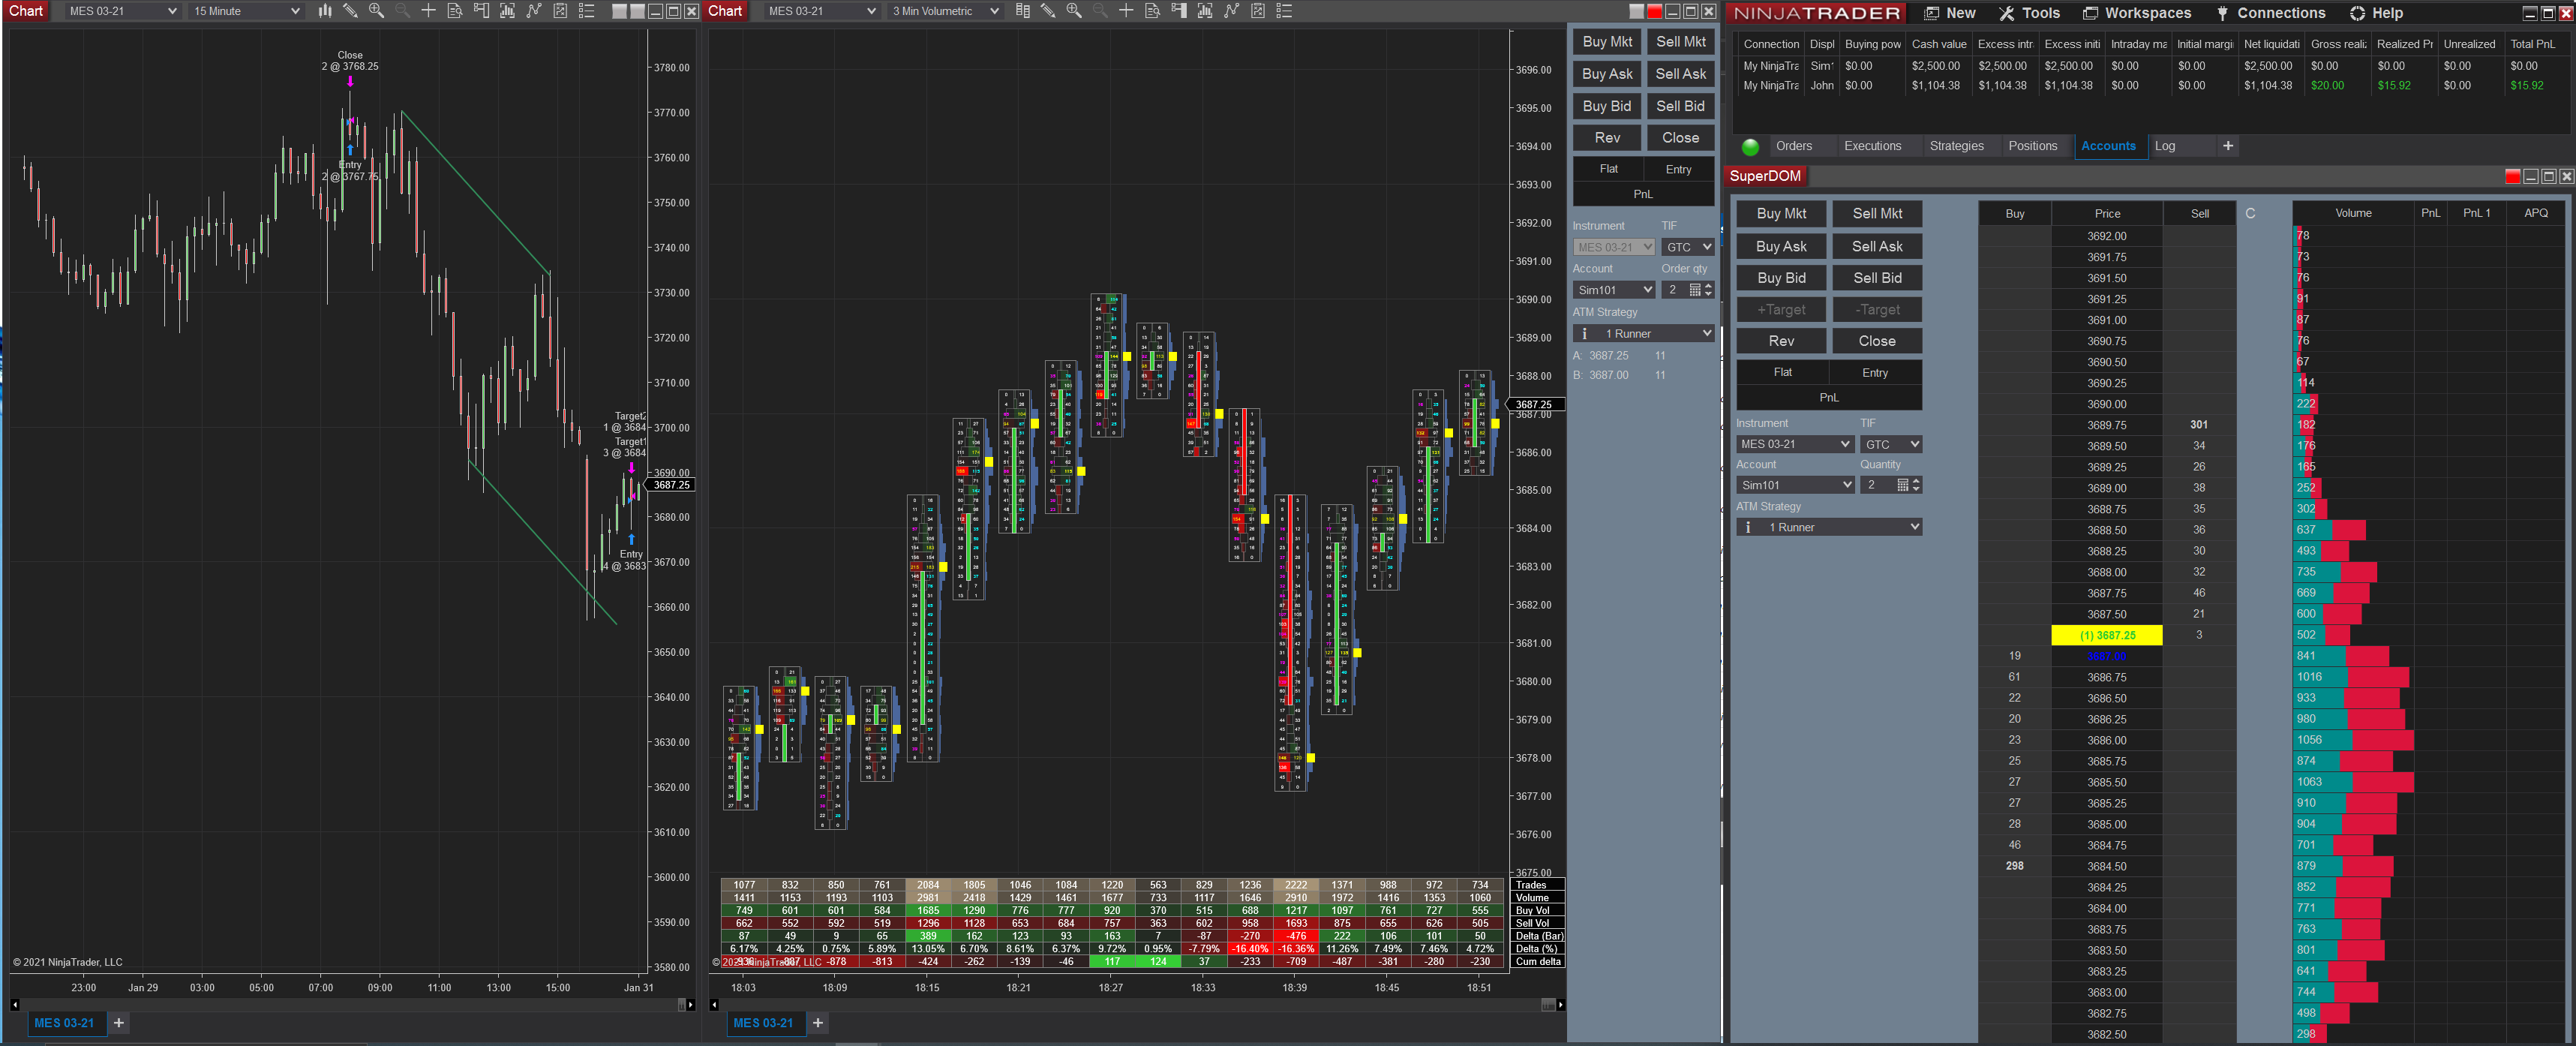Open strategies dialog in the 15 Minute chart
The height and width of the screenshot is (1046, 2576).
point(534,11)
